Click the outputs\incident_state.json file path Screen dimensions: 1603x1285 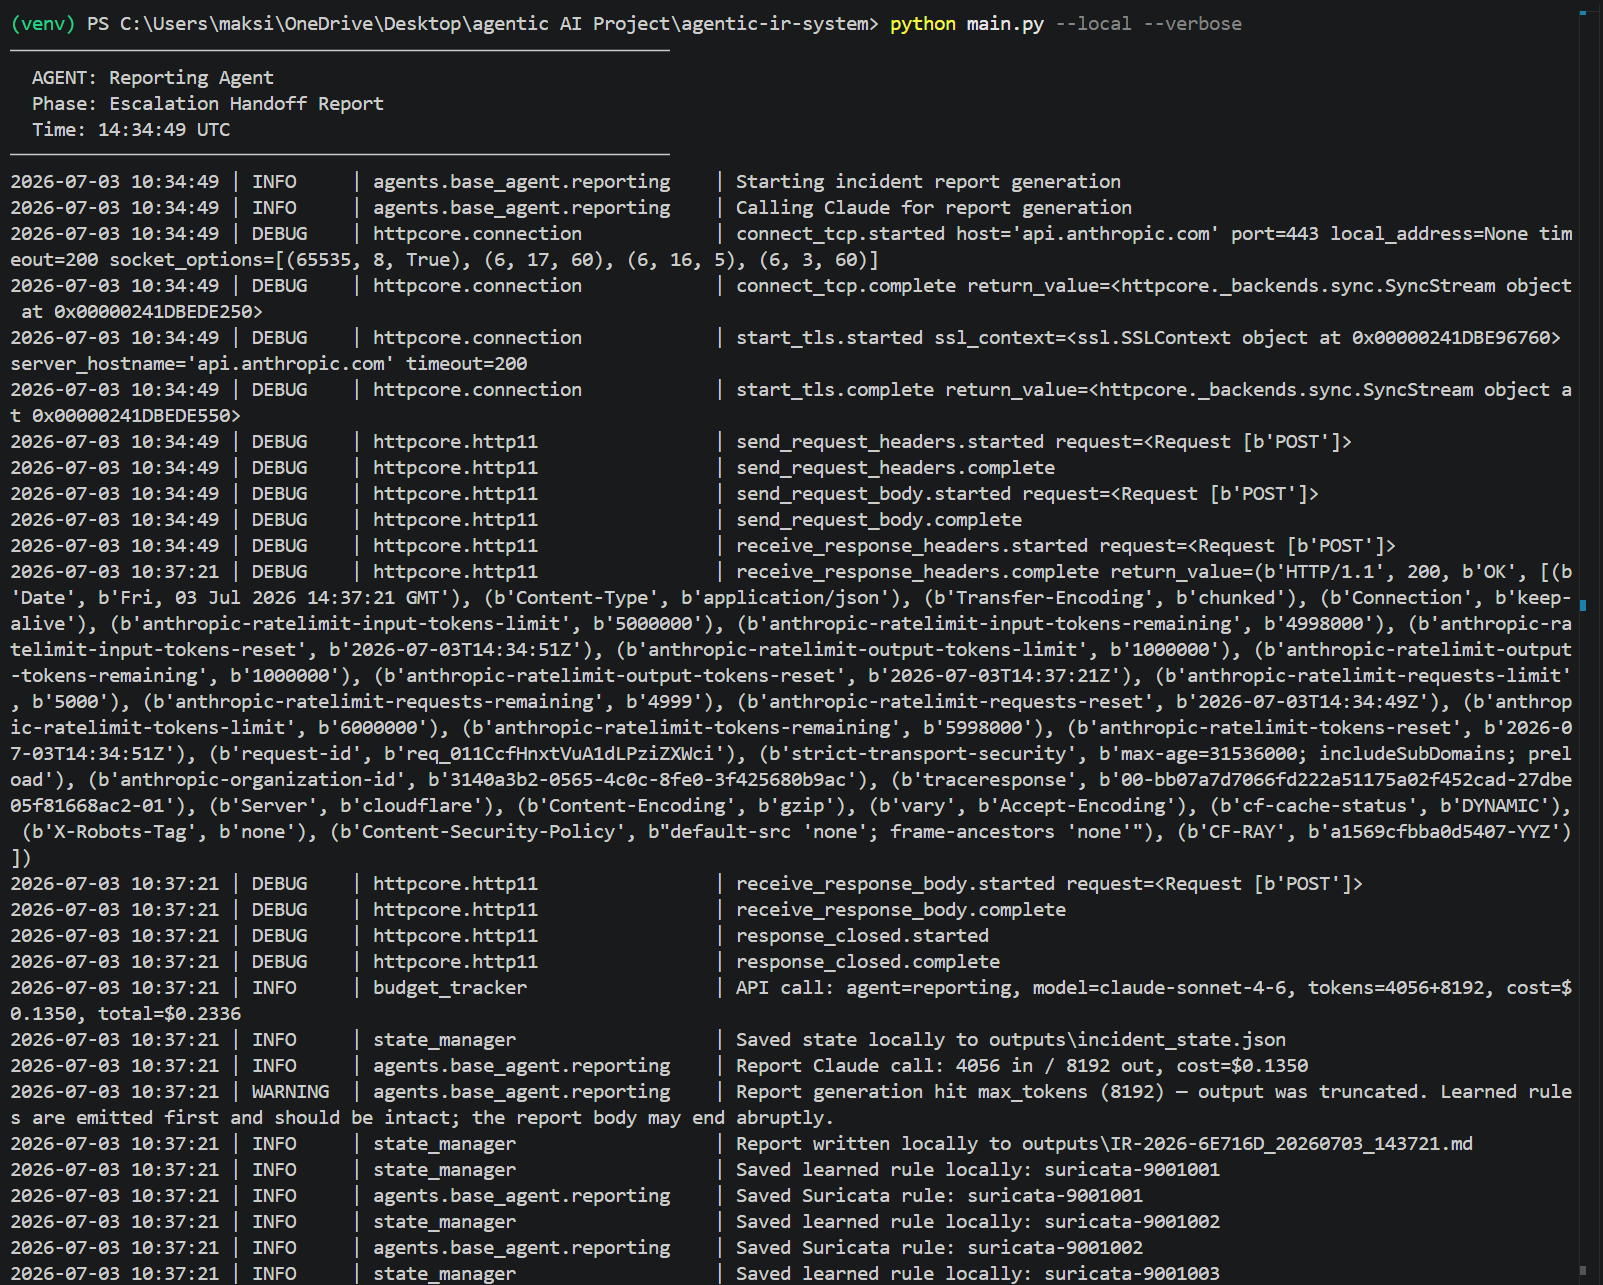(1138, 1040)
